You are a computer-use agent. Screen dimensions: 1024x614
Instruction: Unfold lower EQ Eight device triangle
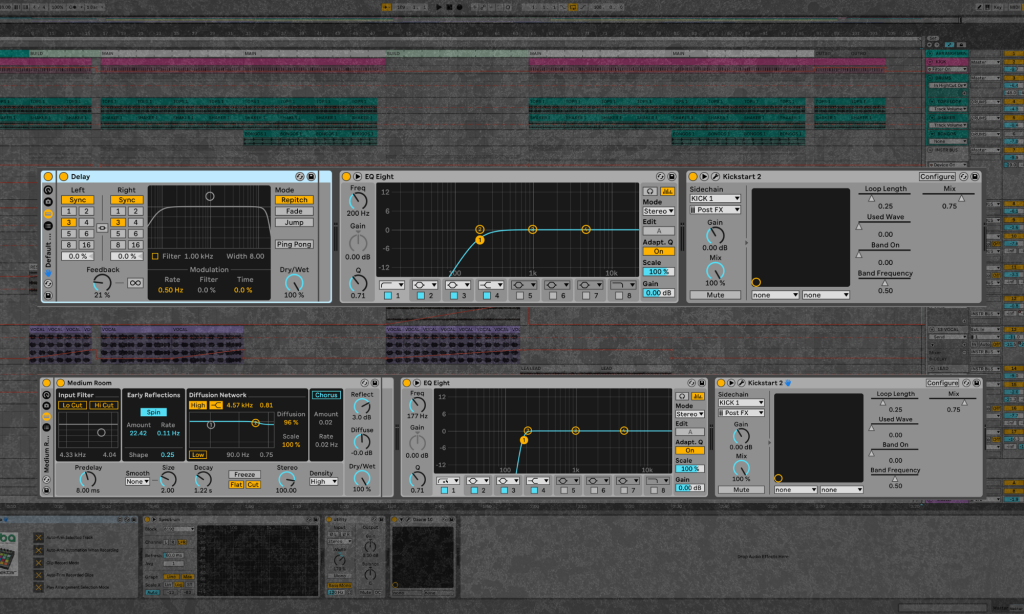click(417, 383)
